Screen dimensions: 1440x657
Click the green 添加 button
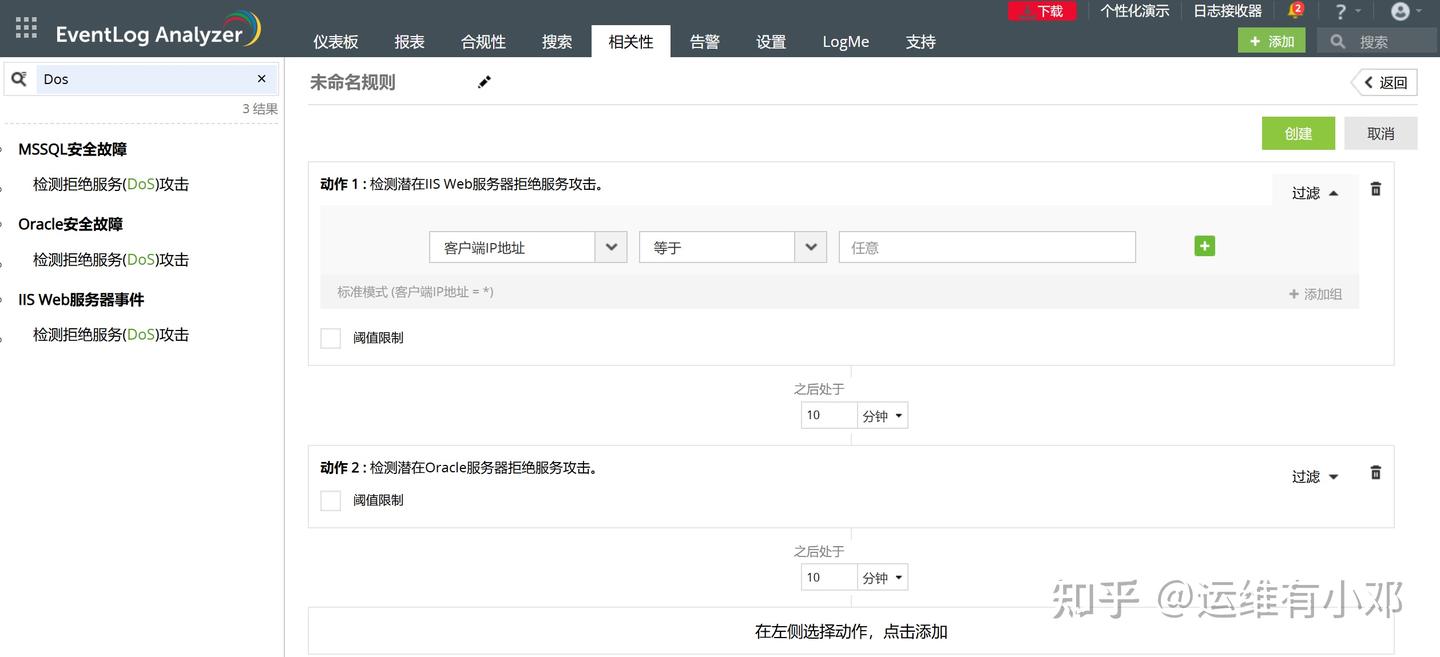coord(1272,41)
